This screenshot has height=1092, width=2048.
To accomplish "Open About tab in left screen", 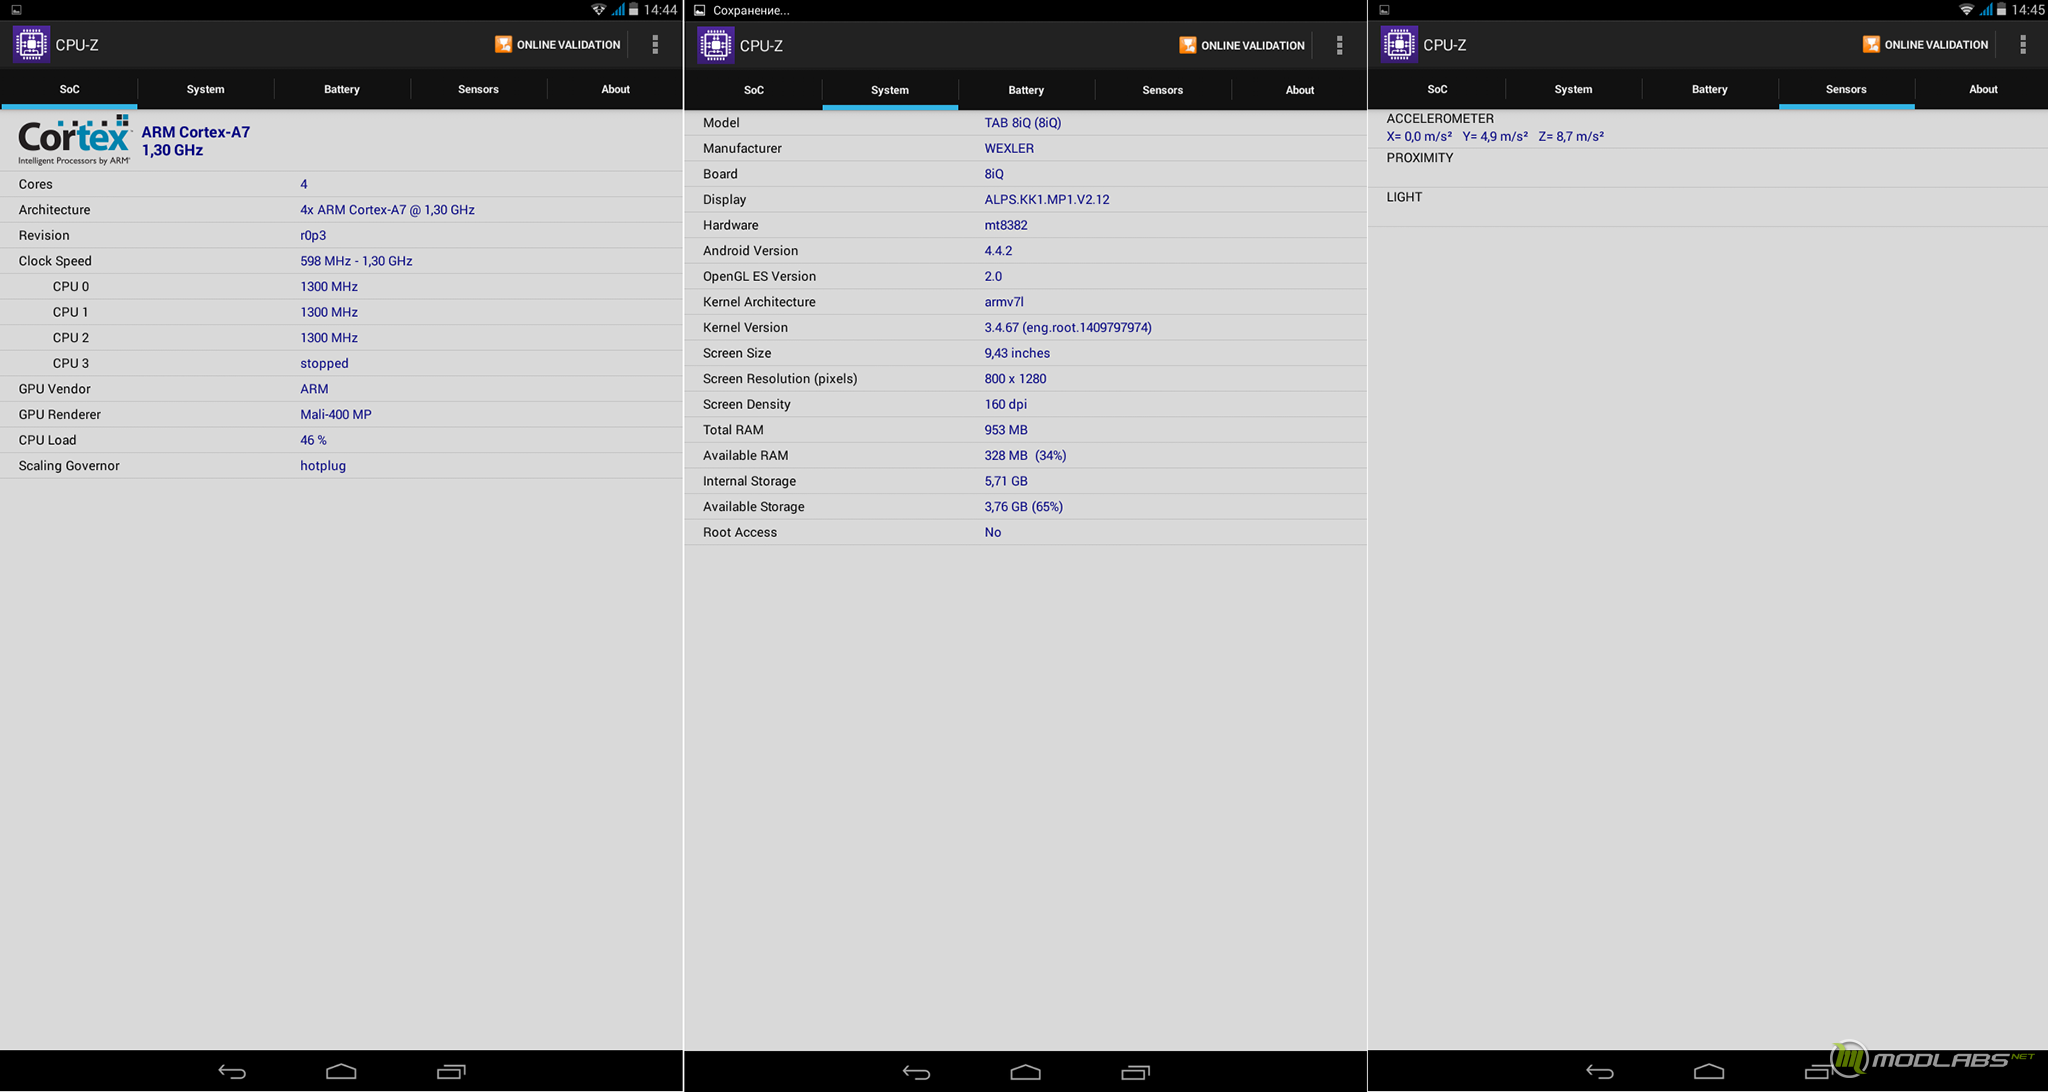I will point(615,89).
